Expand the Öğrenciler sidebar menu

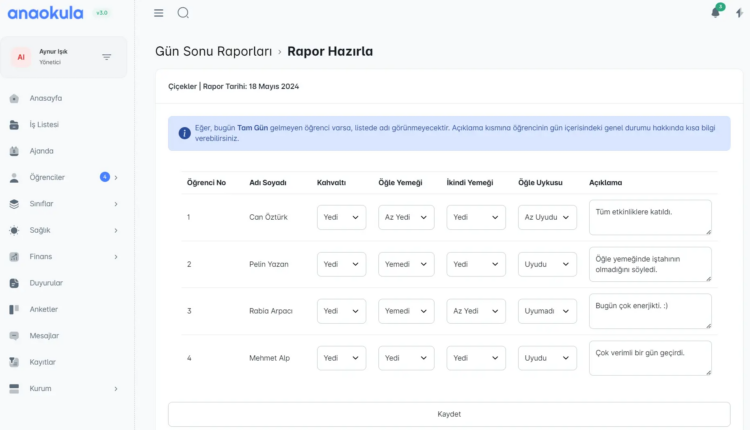115,177
